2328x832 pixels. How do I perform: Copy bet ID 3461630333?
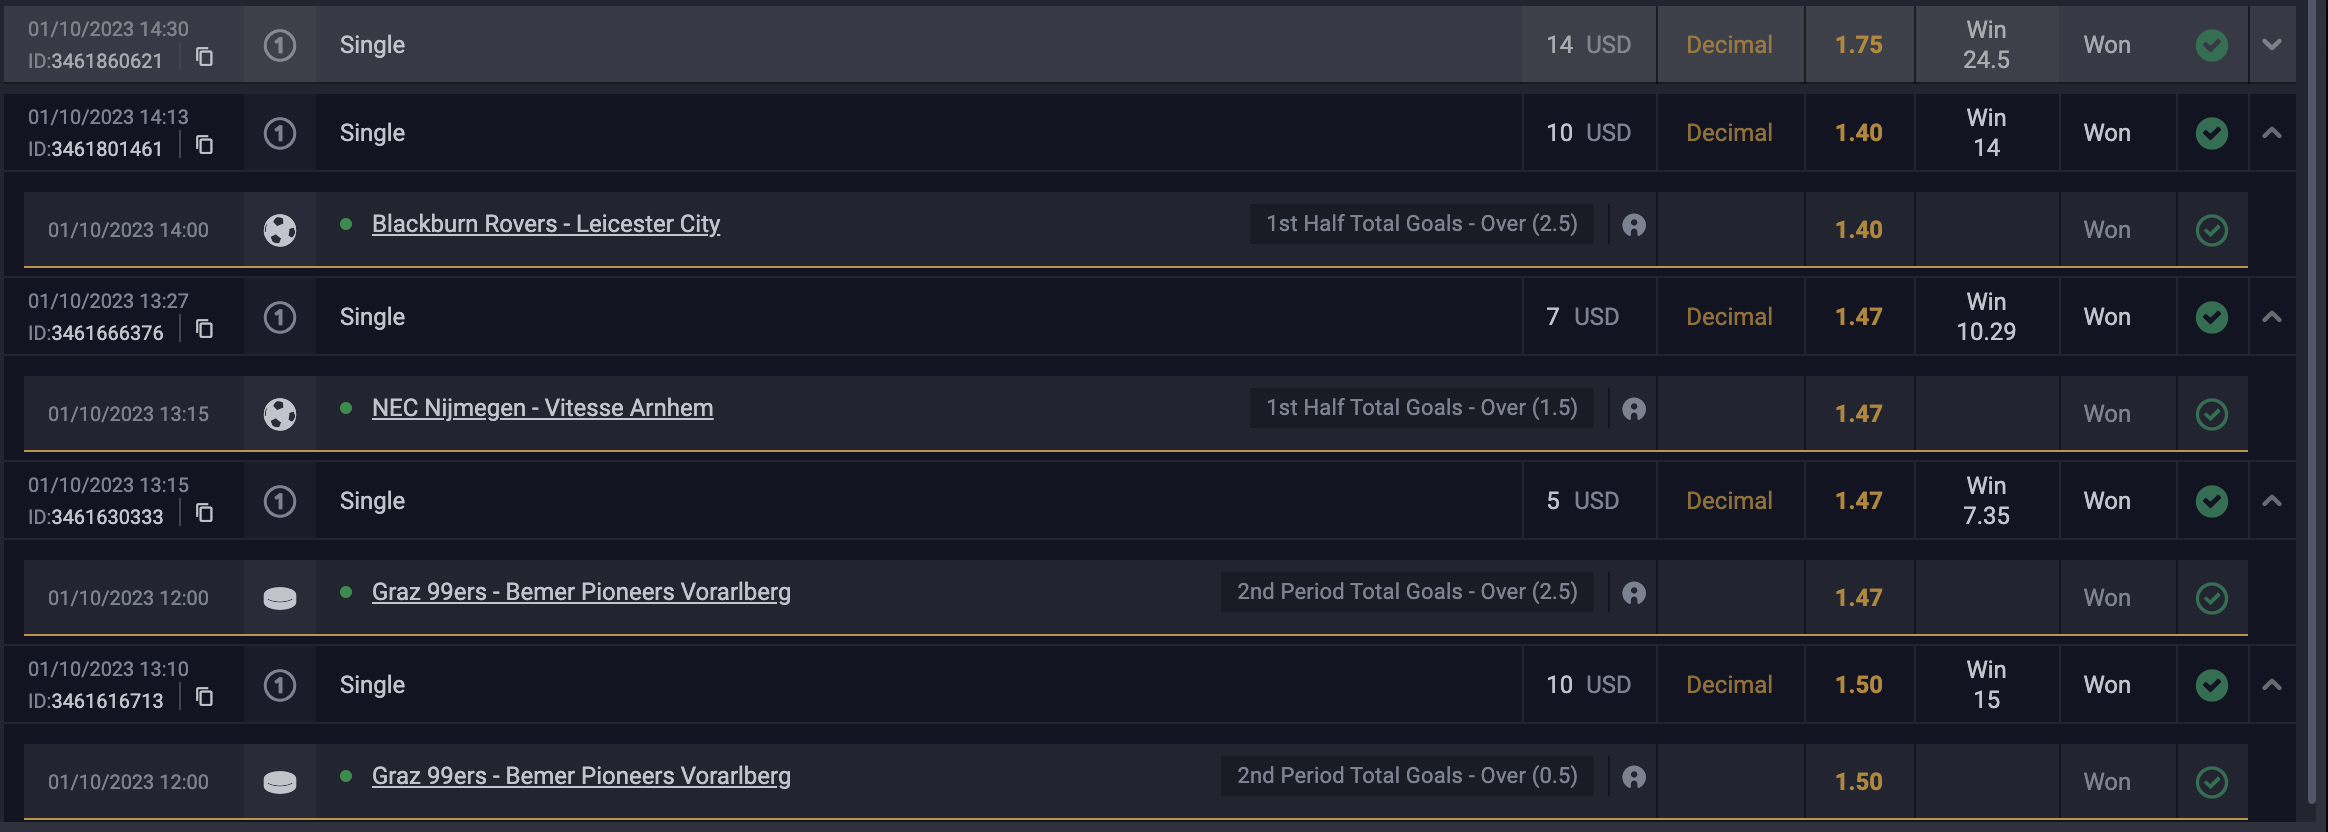coord(204,513)
